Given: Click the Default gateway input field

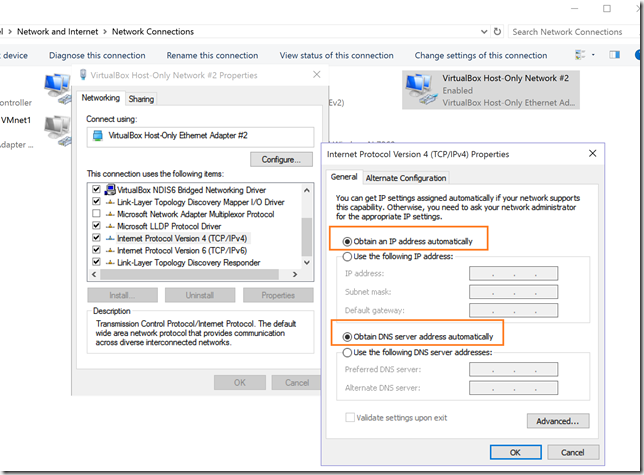Looking at the screenshot, I should pos(513,310).
